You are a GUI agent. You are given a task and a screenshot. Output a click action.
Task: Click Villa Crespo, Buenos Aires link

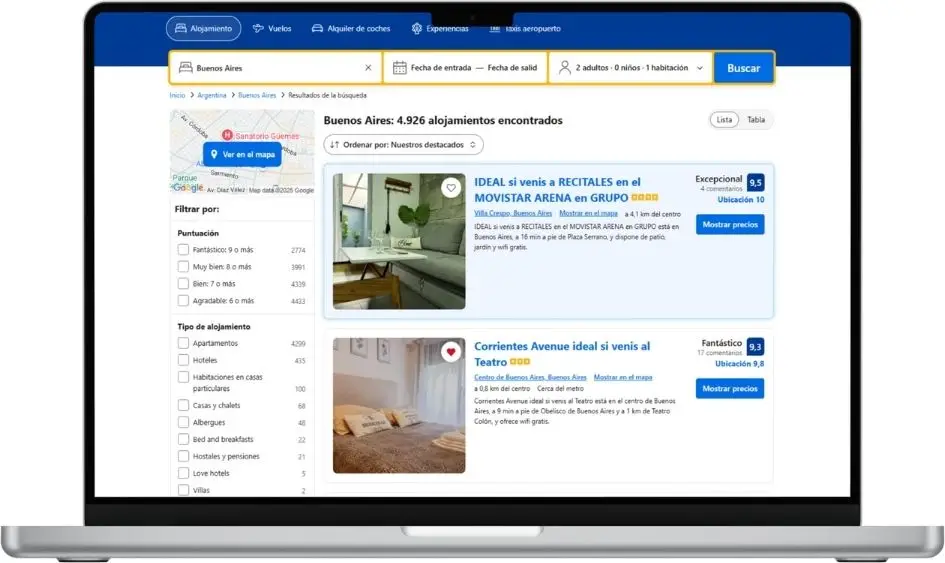[x=513, y=213]
